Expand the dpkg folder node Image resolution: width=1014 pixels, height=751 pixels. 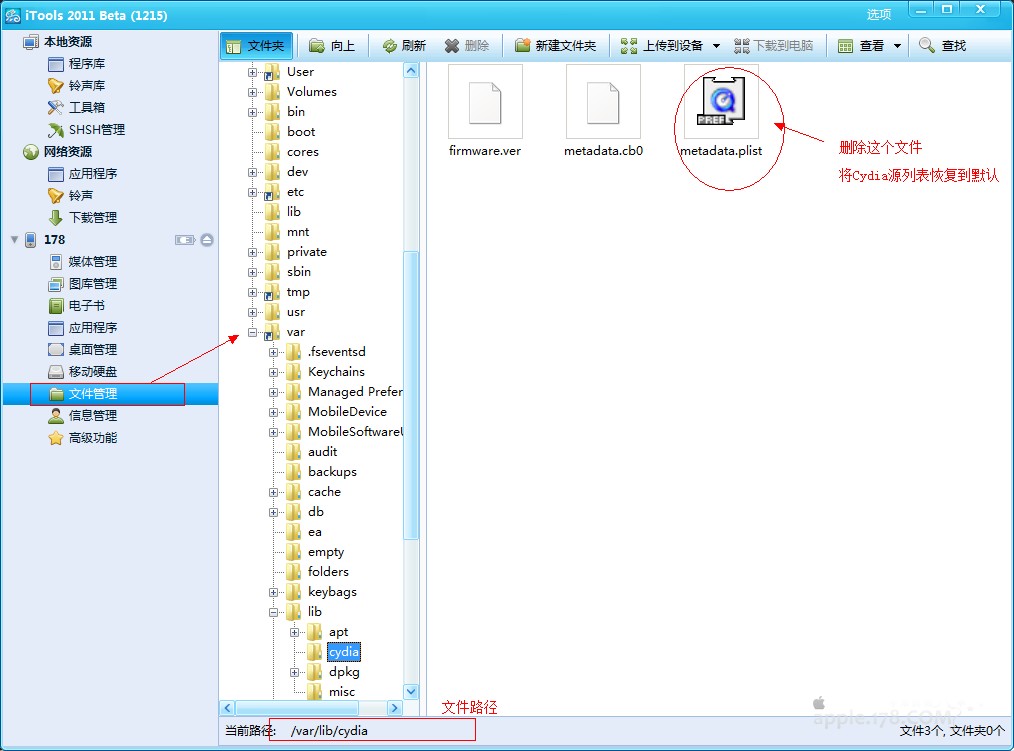(x=294, y=673)
